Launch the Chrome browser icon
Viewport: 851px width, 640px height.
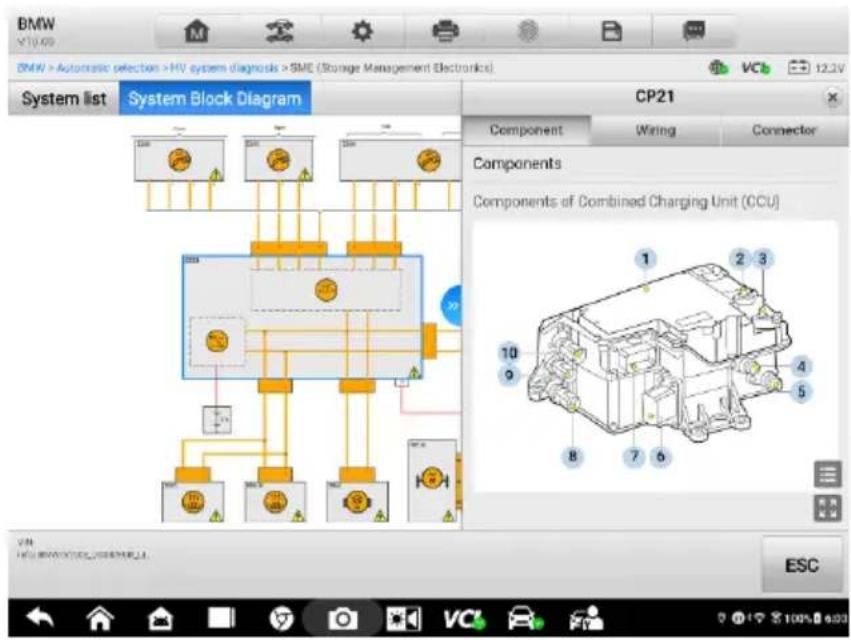pos(282,619)
